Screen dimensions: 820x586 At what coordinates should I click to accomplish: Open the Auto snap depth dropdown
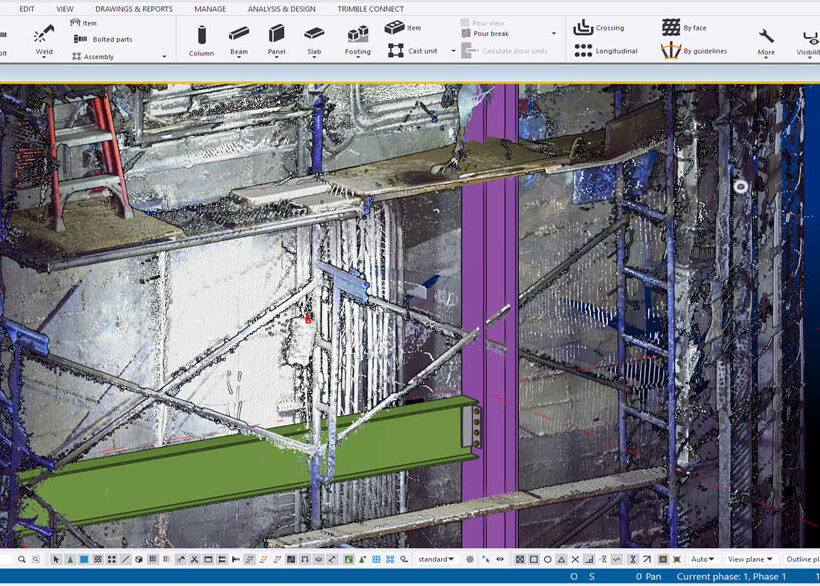(x=702, y=559)
